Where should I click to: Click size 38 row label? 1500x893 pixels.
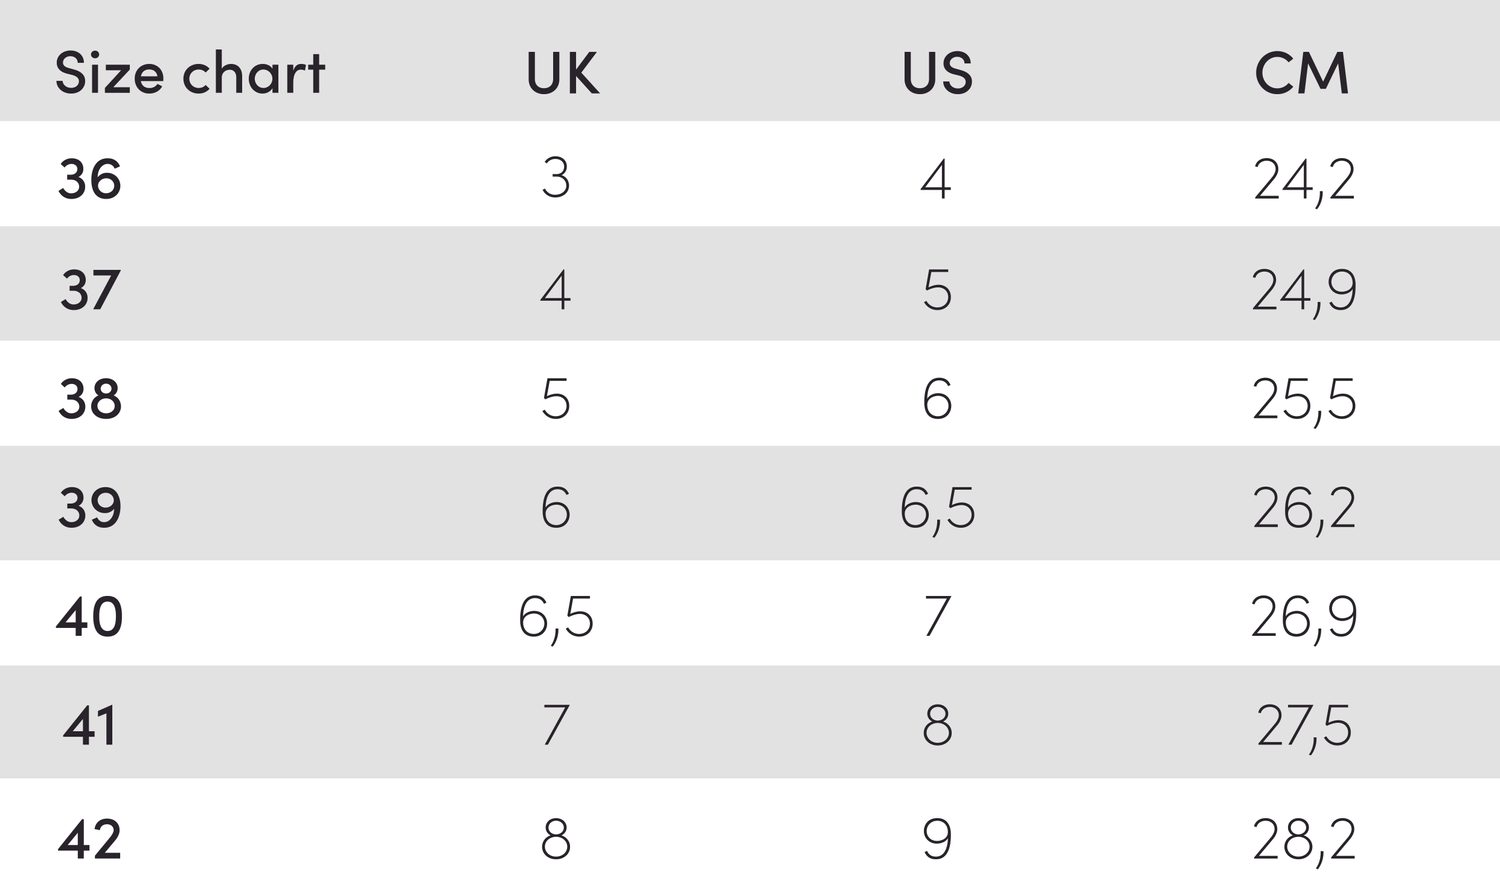90,399
